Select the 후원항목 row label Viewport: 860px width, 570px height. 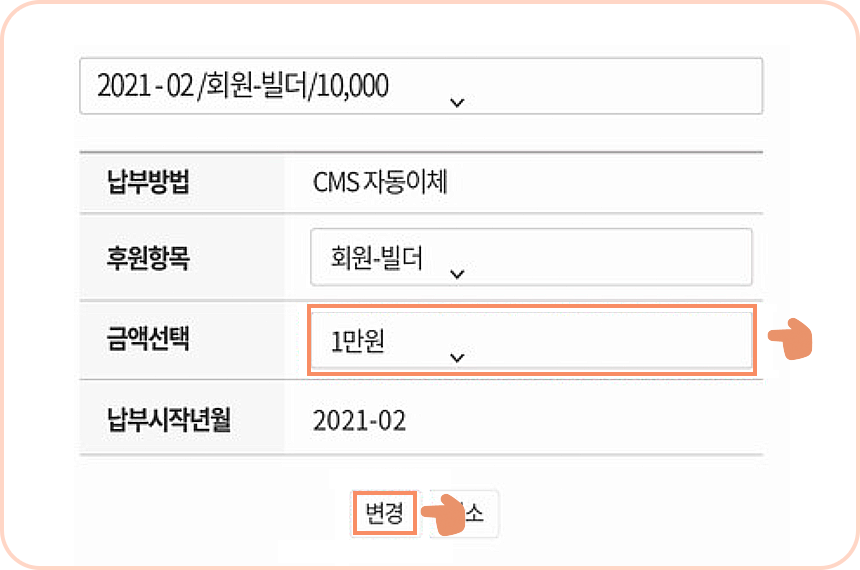click(148, 257)
